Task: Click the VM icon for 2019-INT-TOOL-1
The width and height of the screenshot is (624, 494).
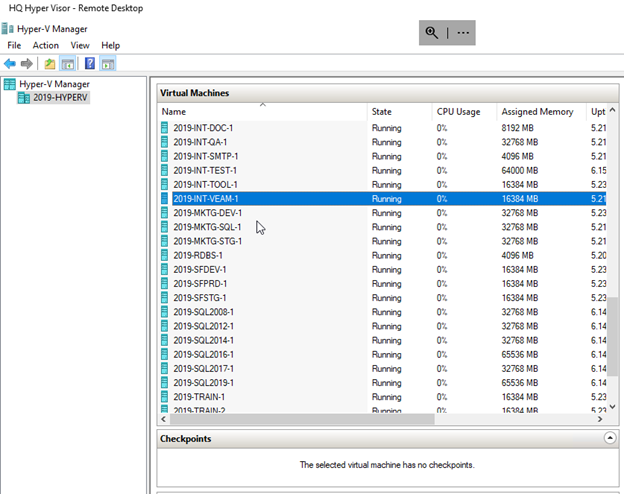Action: [x=164, y=184]
